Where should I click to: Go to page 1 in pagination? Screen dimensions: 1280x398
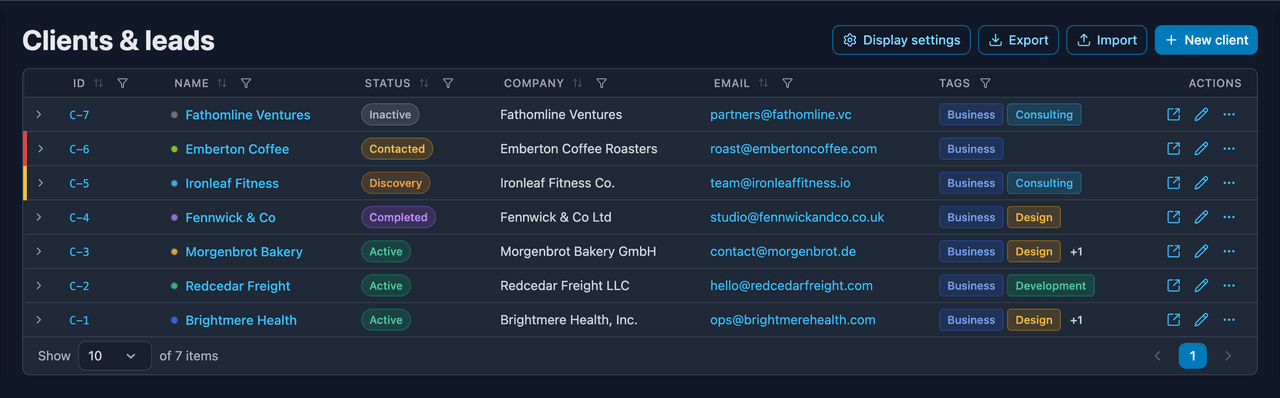pos(1192,356)
